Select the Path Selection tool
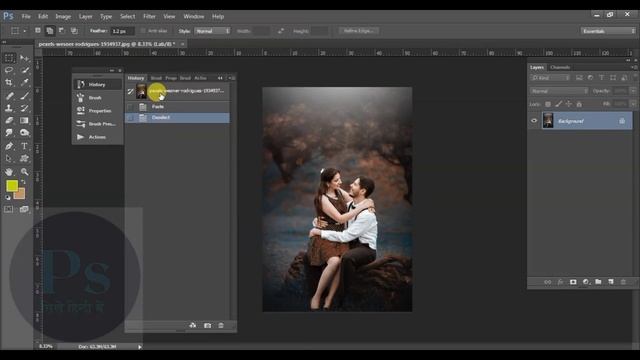 tap(9, 158)
